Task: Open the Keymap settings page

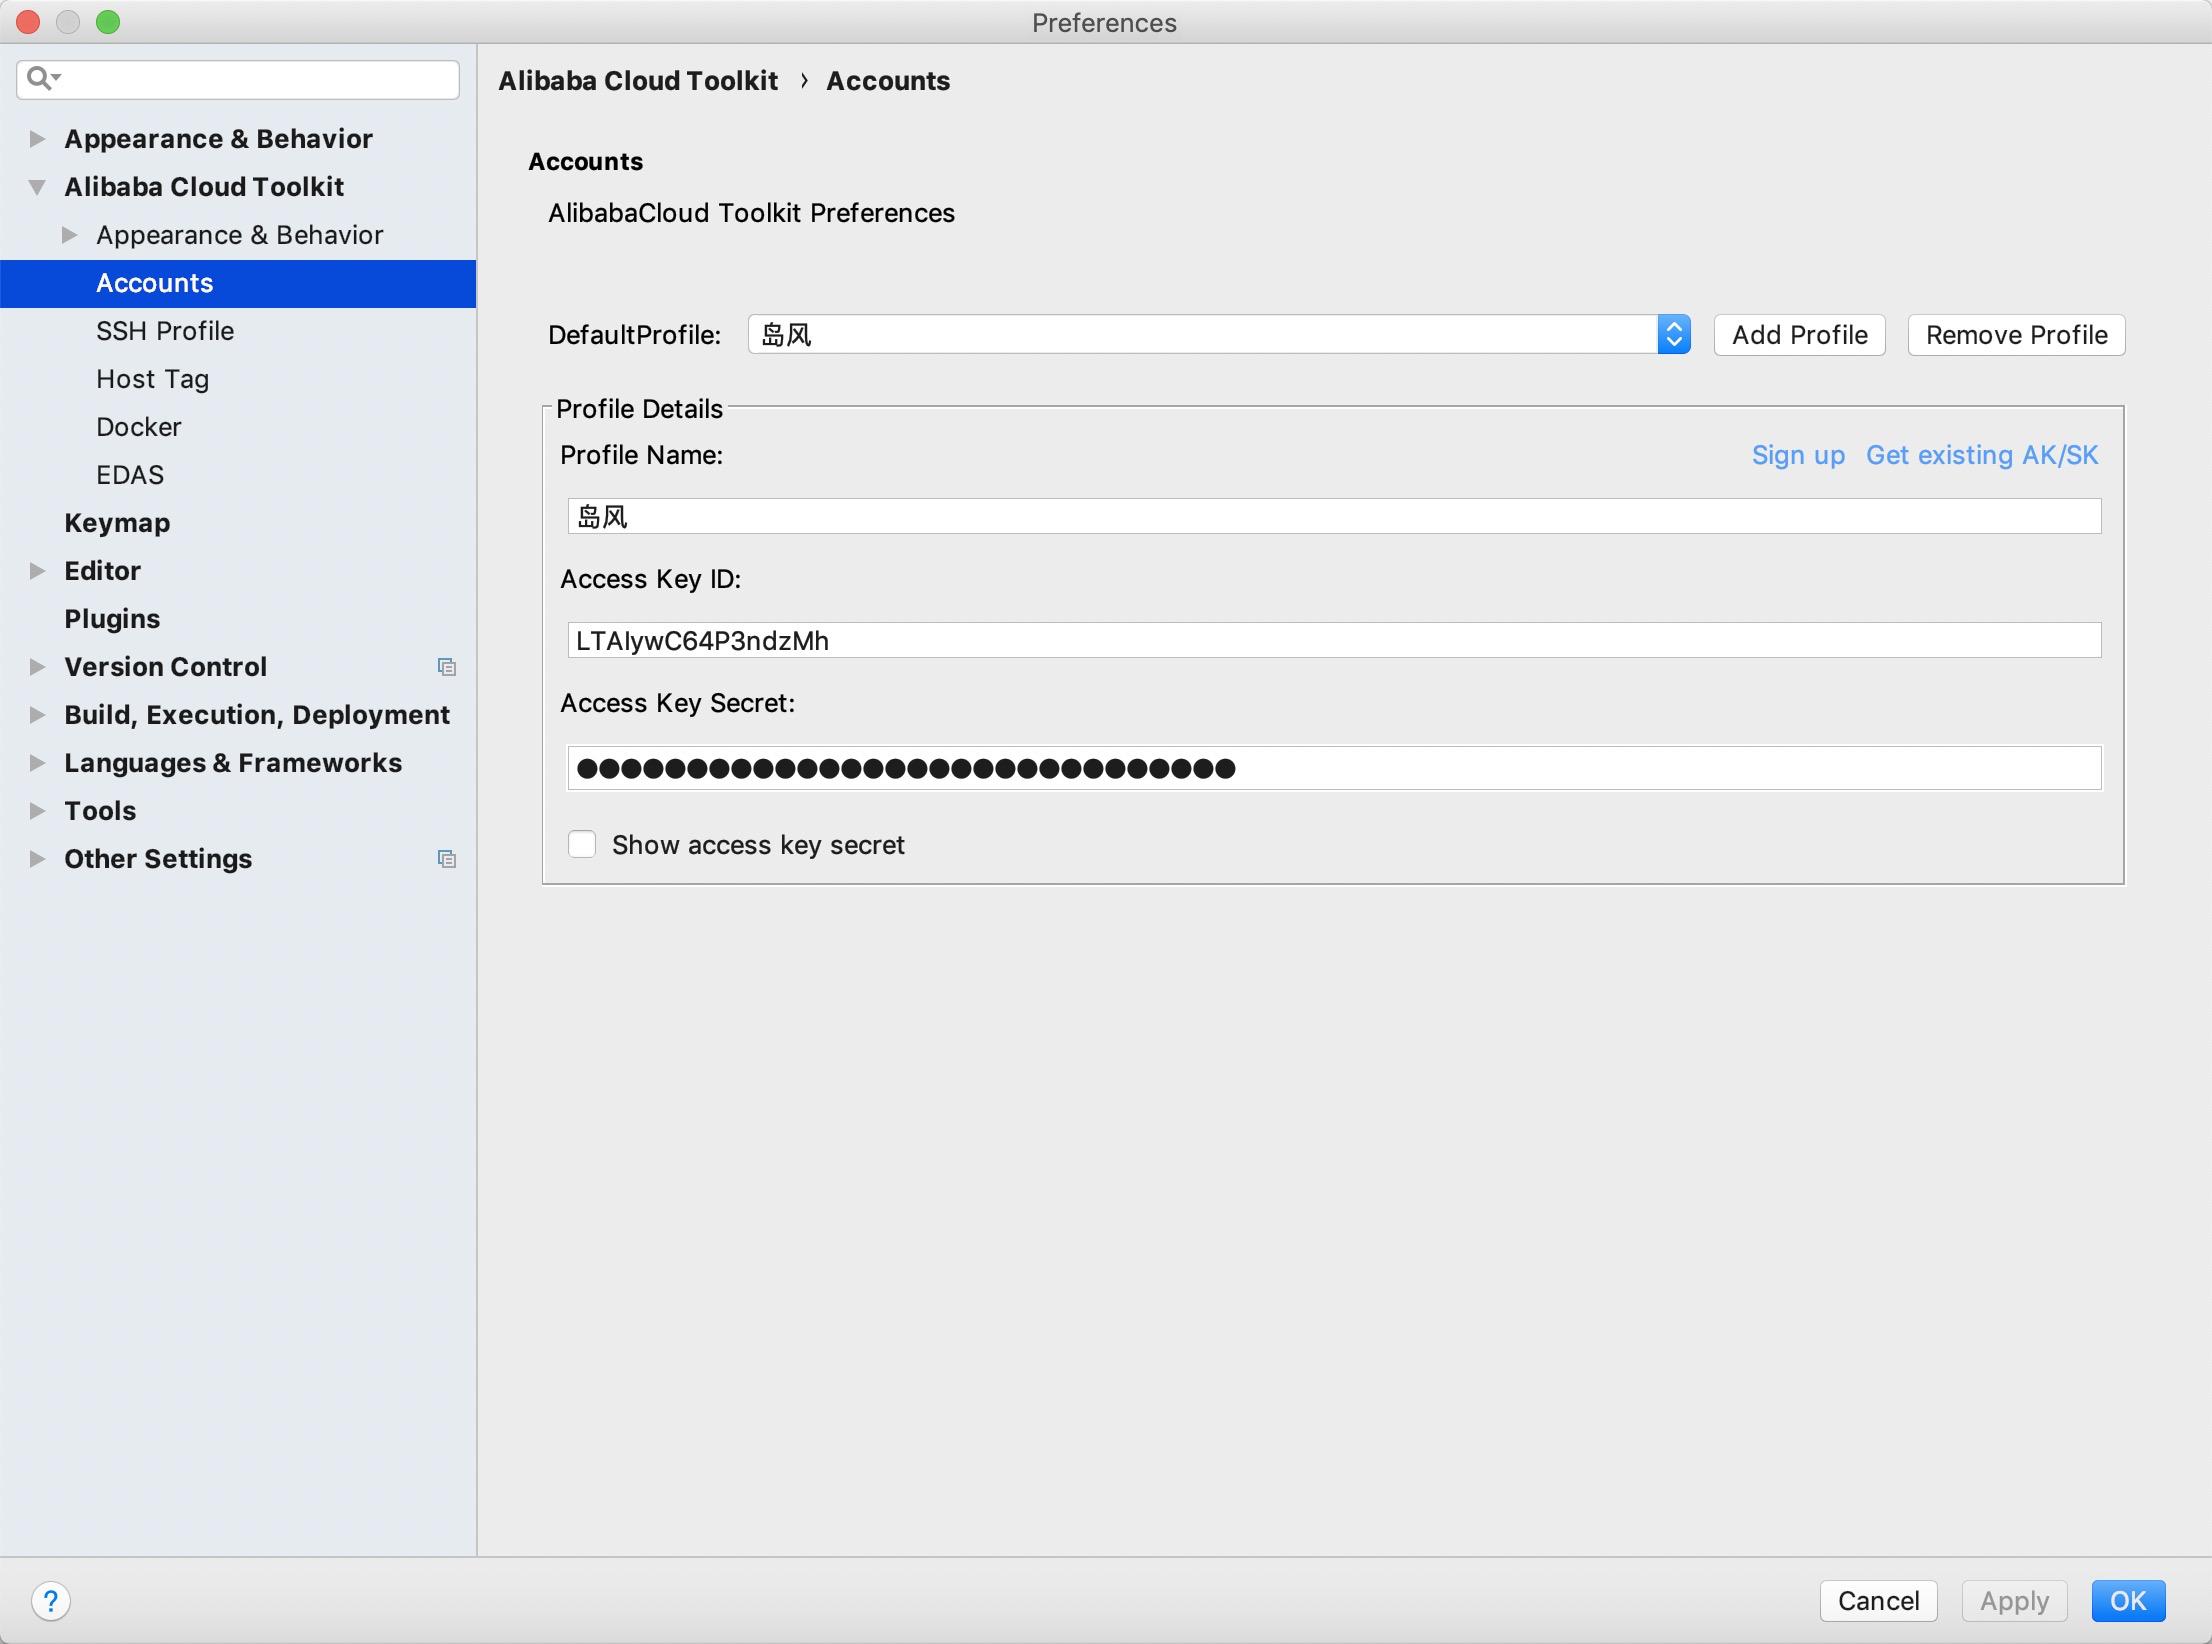Action: tap(117, 523)
